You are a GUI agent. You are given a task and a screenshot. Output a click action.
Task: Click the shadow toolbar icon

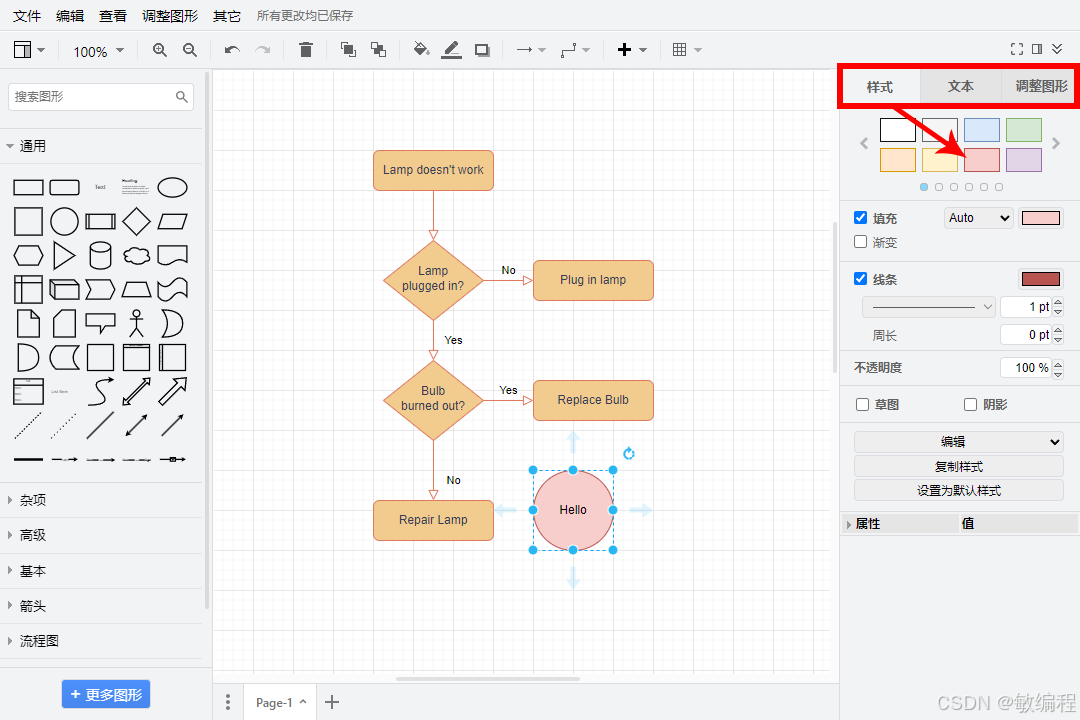click(482, 50)
